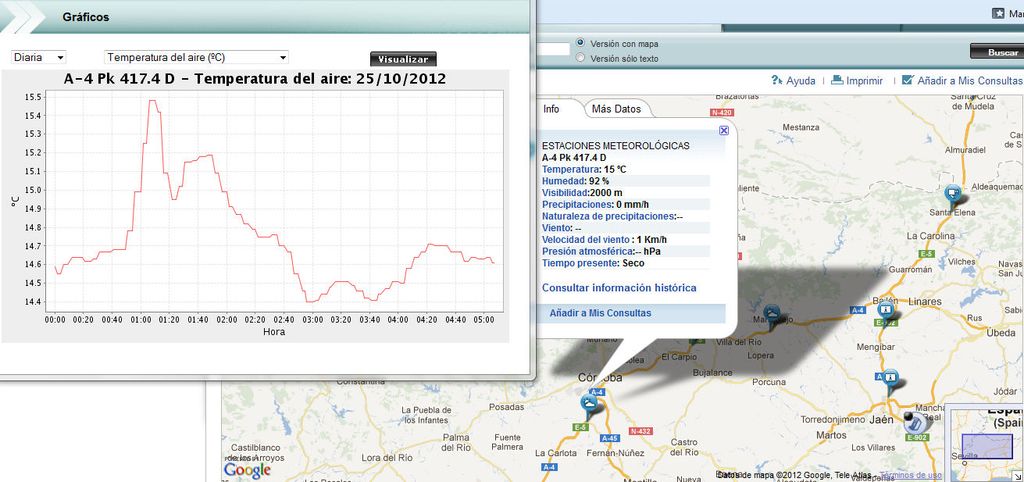This screenshot has height=482, width=1024.
Task: Click the Mestanza label on the map
Action: [x=800, y=127]
